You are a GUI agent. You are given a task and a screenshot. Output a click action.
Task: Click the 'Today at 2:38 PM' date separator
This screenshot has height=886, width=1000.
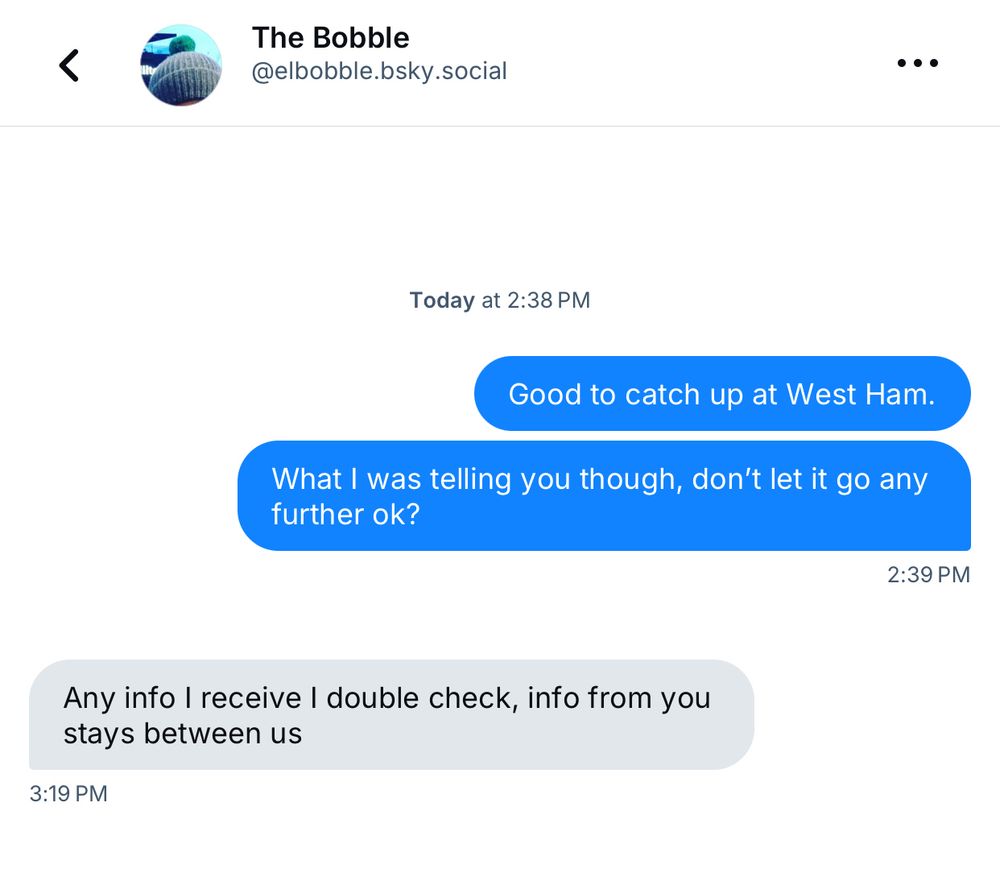point(500,300)
